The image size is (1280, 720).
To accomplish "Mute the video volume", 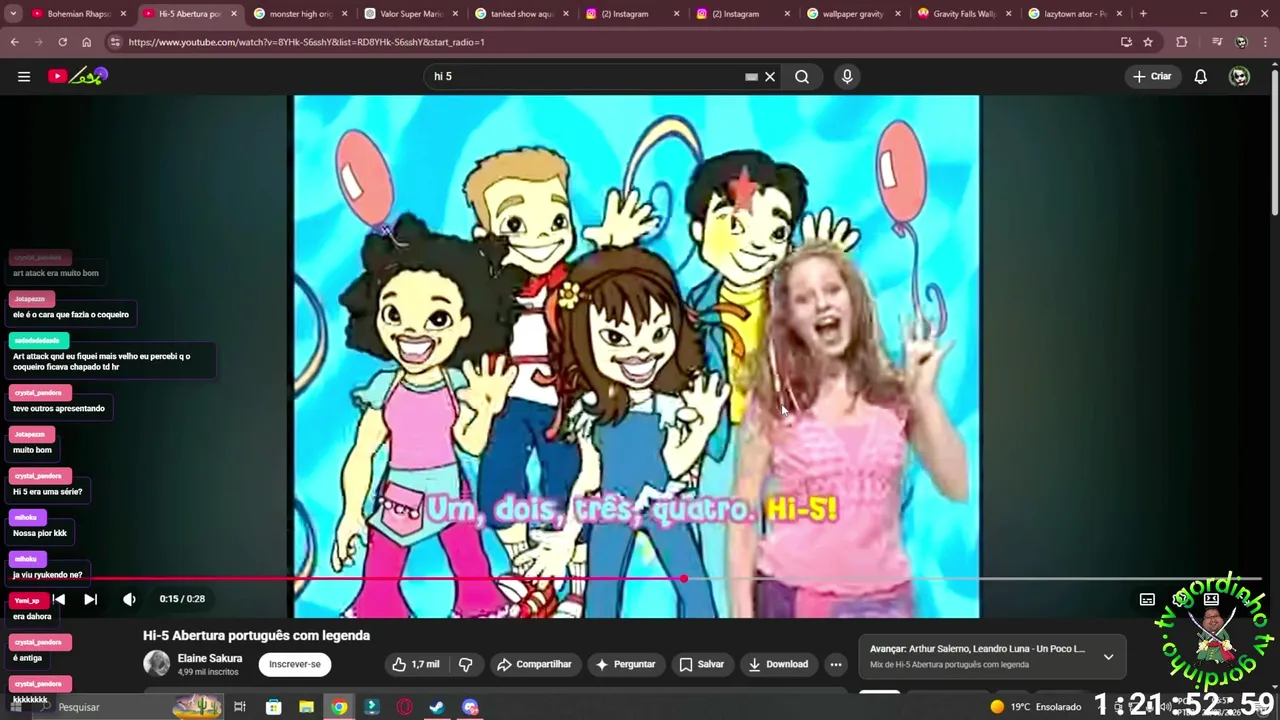I will 129,599.
